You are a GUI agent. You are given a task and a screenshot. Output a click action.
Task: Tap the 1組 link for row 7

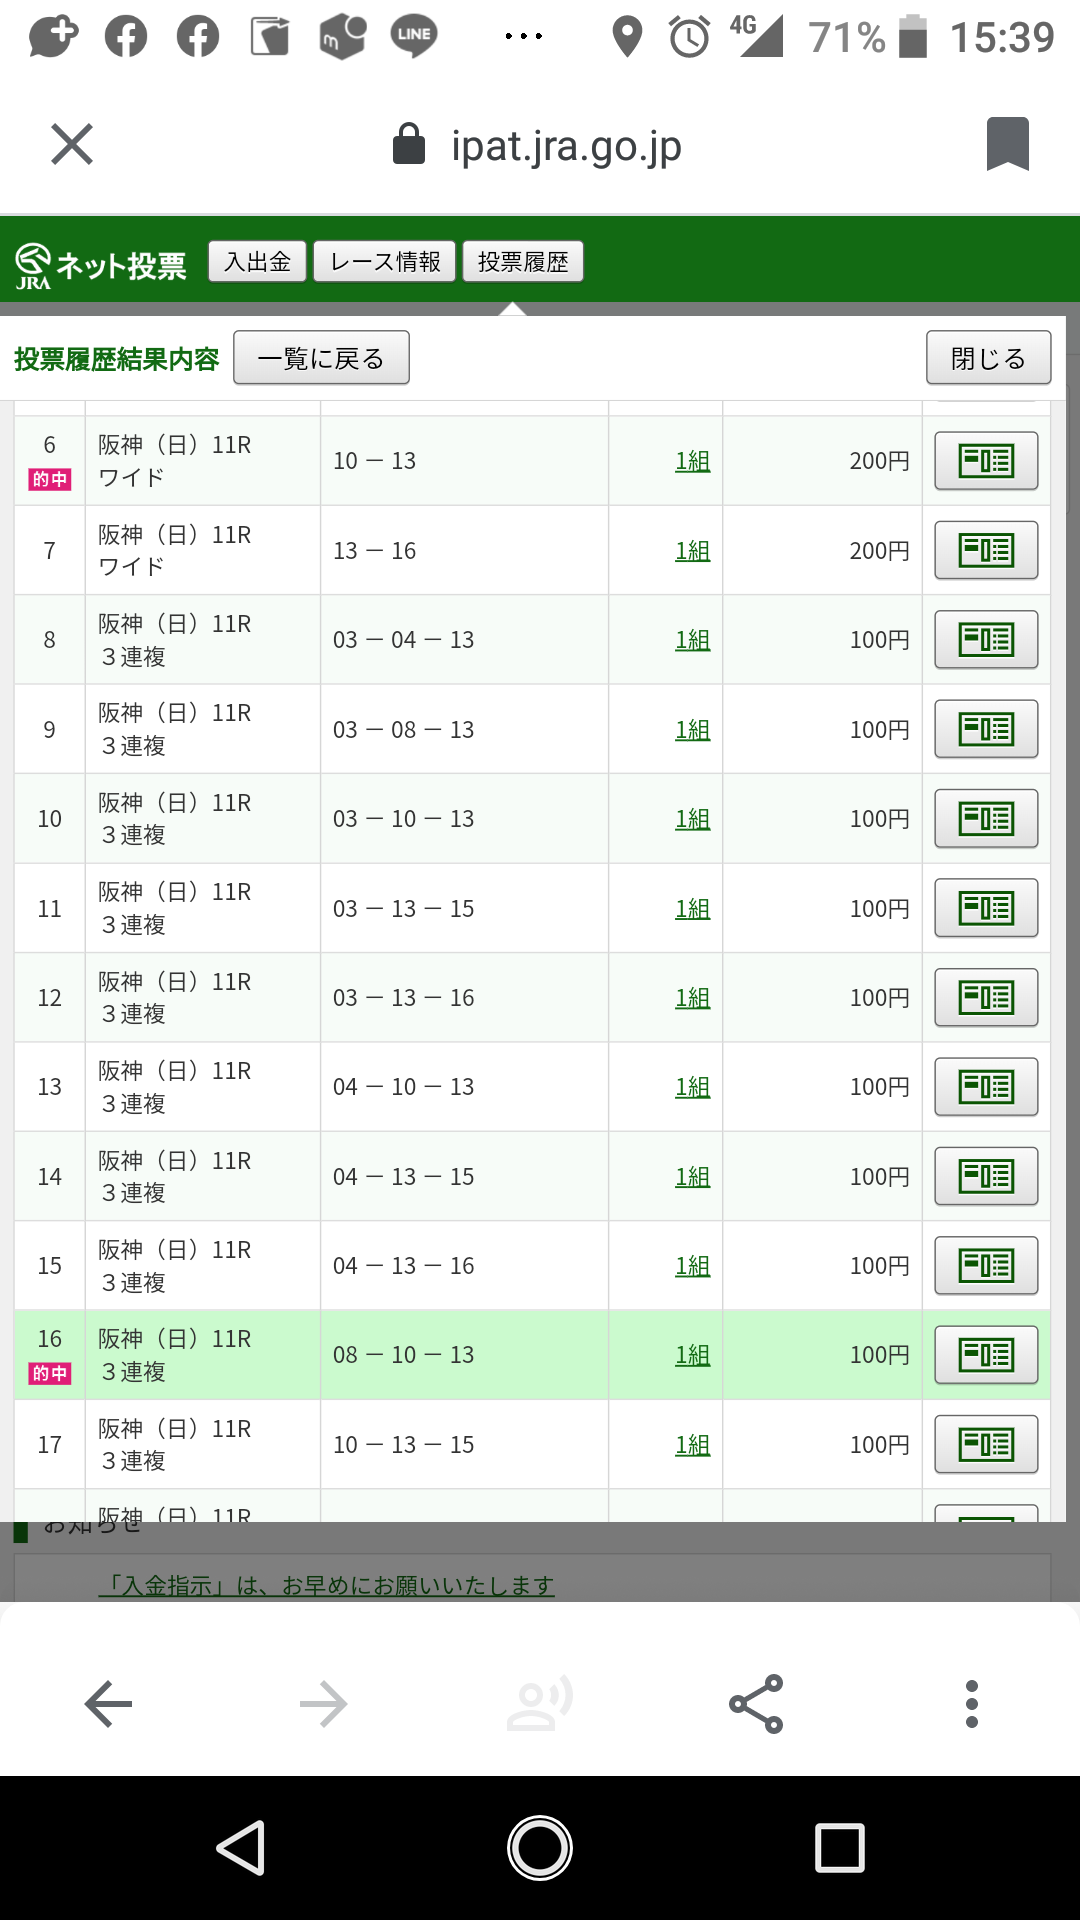[692, 551]
